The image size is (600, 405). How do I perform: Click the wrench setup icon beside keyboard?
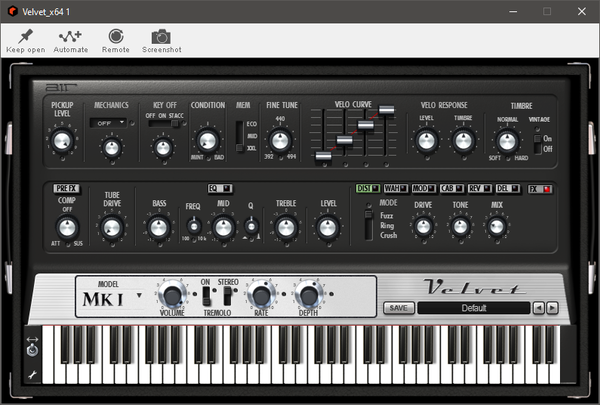(33, 375)
